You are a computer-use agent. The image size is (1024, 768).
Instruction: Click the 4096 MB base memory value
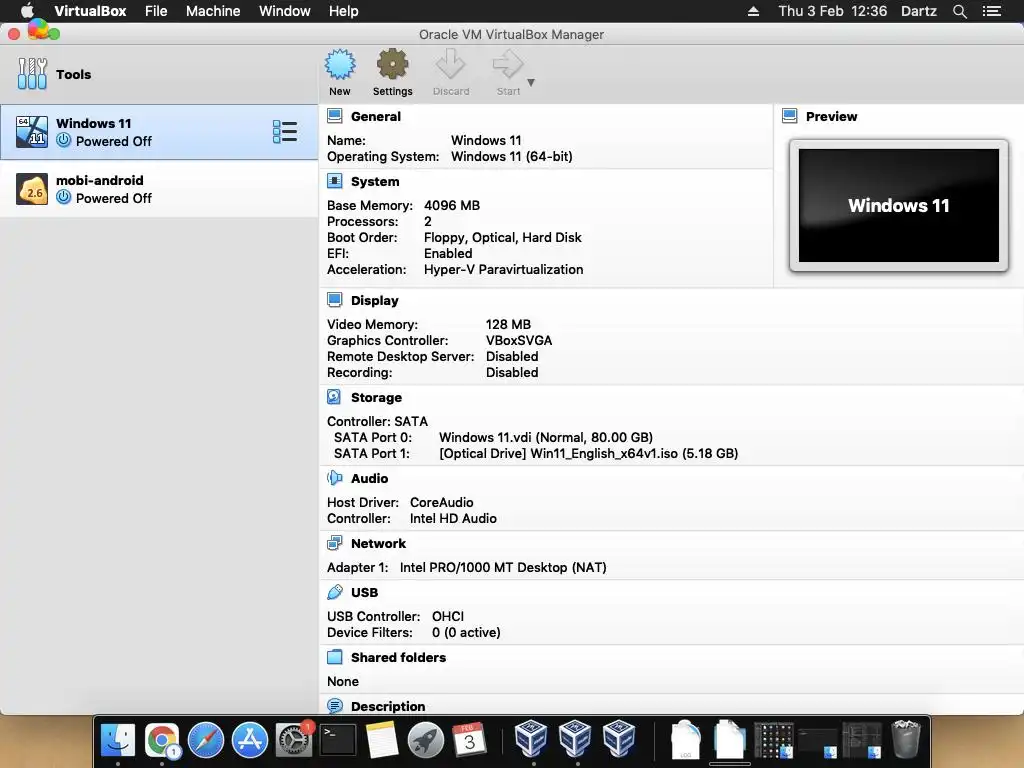452,205
